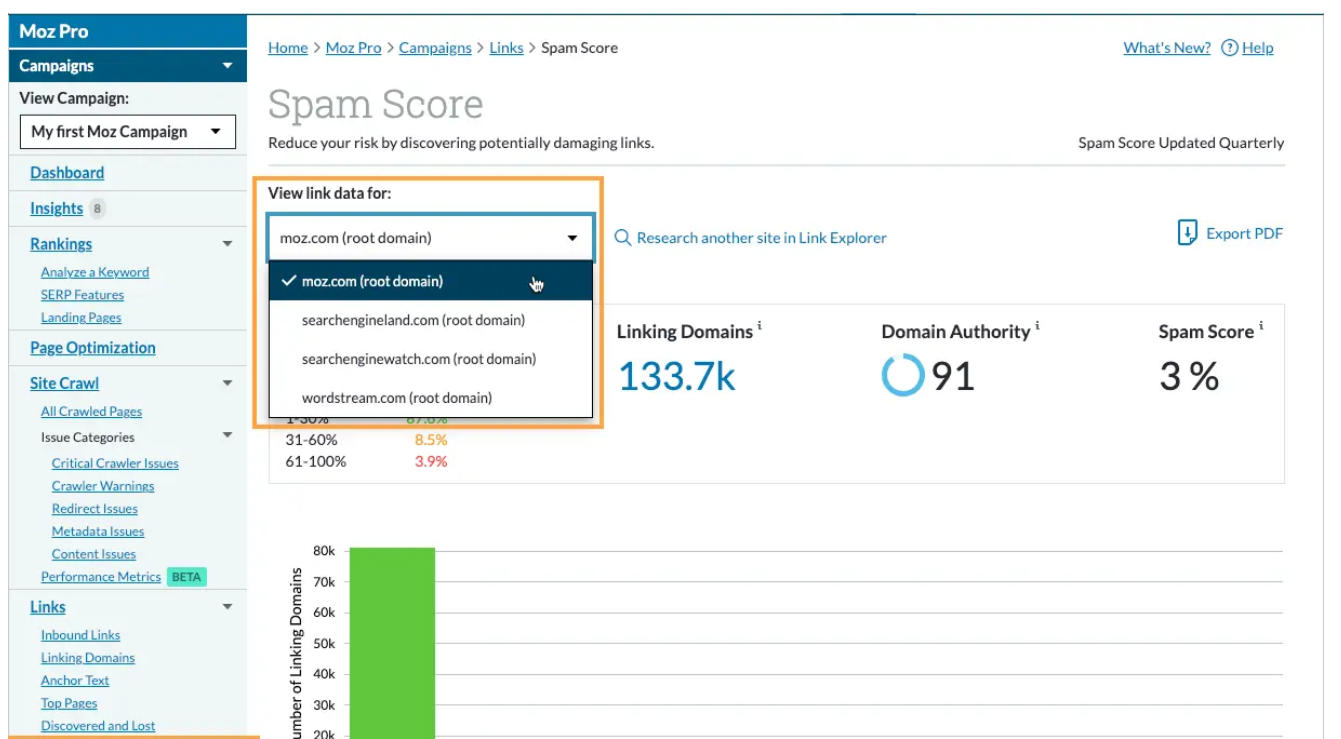The height and width of the screenshot is (739, 1341).
Task: Click the Export PDF link text
Action: [x=1244, y=234]
